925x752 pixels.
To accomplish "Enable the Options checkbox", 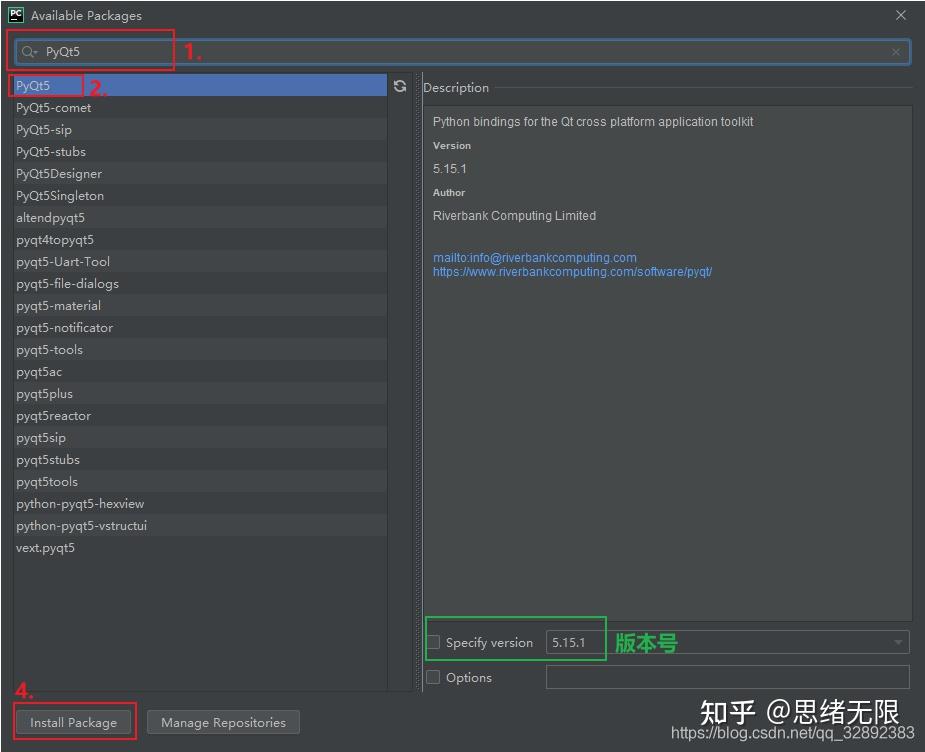I will coord(434,677).
